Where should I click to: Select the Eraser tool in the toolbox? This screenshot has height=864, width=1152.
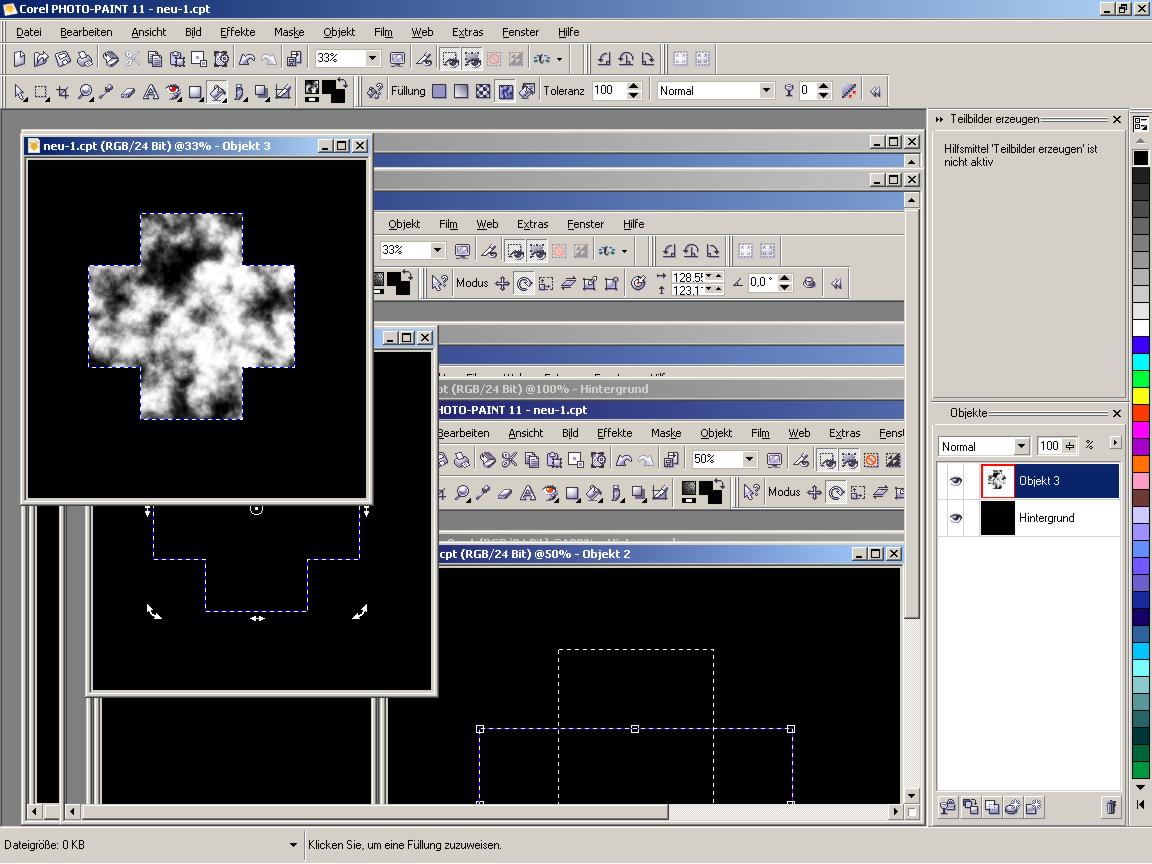tap(128, 92)
